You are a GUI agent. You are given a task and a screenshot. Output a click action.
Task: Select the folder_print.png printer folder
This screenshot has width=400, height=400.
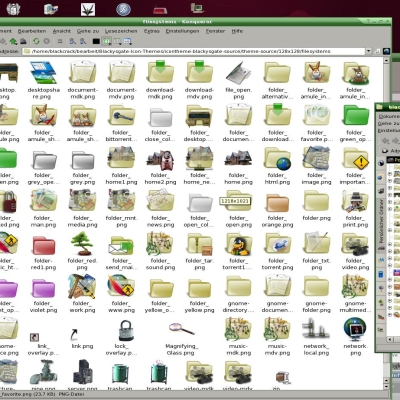(x=356, y=201)
